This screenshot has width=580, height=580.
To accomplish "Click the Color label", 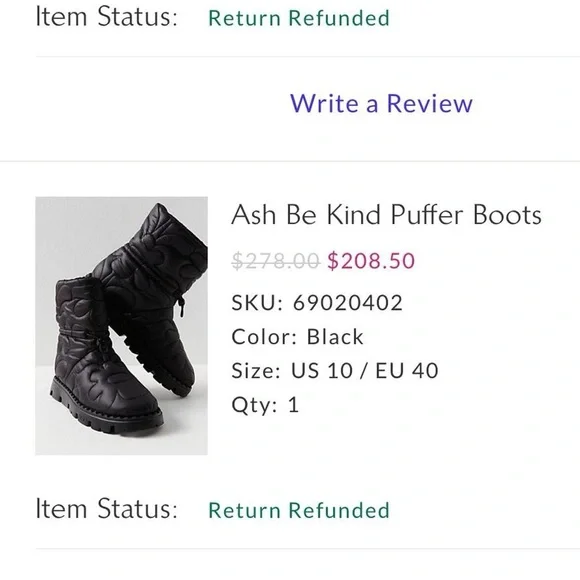I will click(264, 337).
